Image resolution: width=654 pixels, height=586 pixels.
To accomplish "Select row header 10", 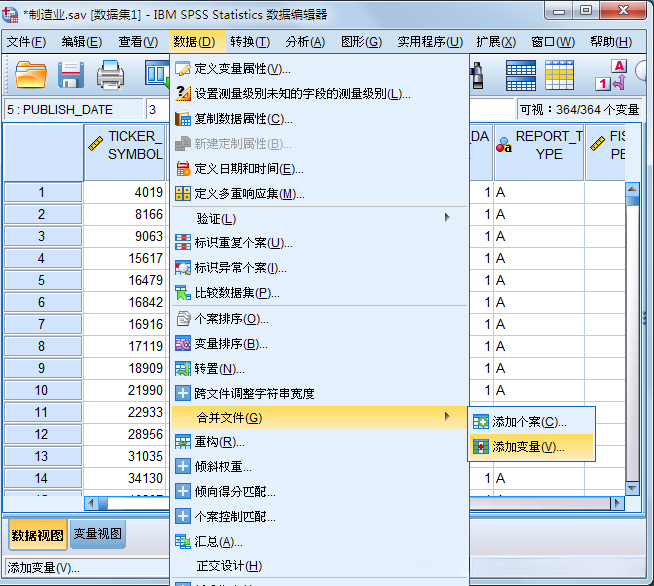I will coord(43,390).
